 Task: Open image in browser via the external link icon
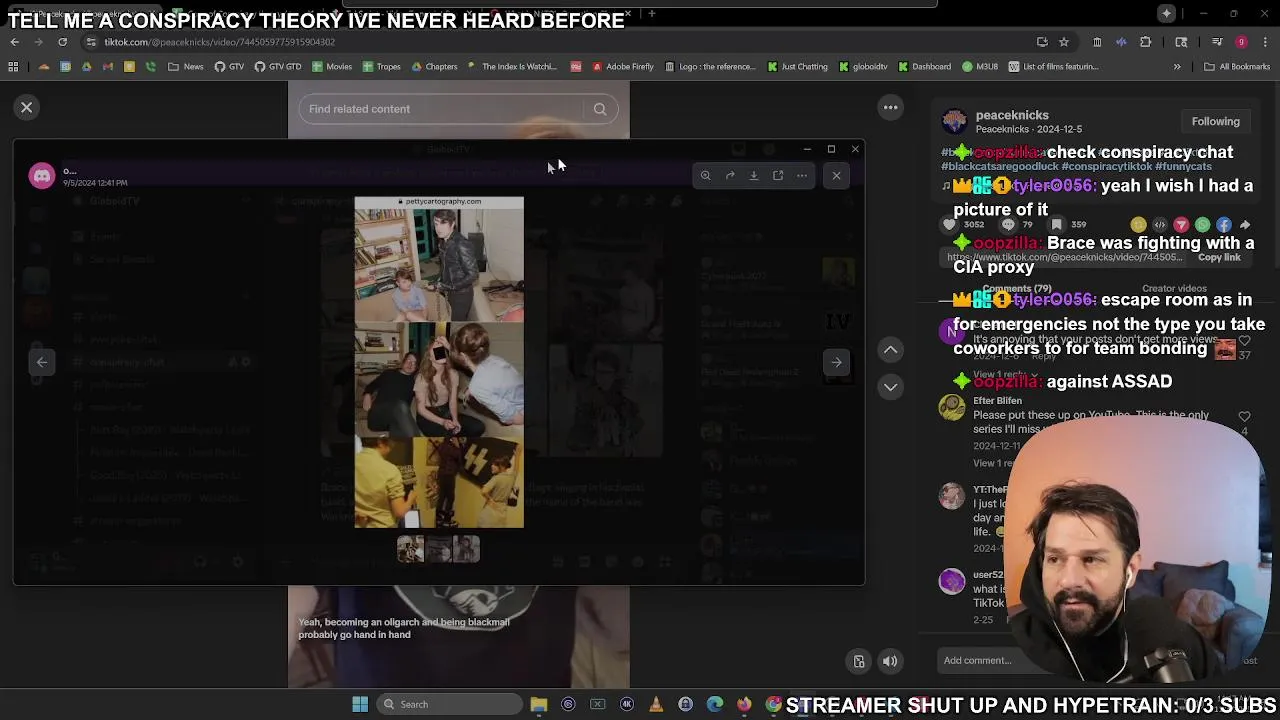pos(778,175)
